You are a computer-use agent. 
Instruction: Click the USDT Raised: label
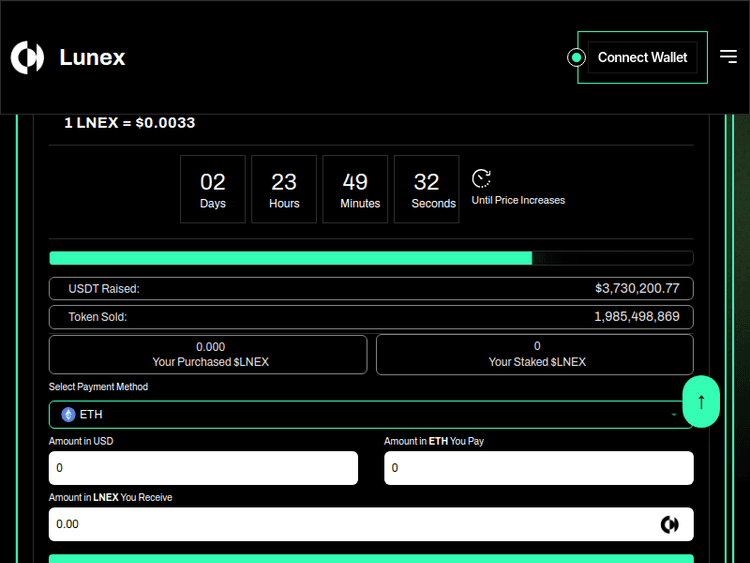[x=104, y=289]
